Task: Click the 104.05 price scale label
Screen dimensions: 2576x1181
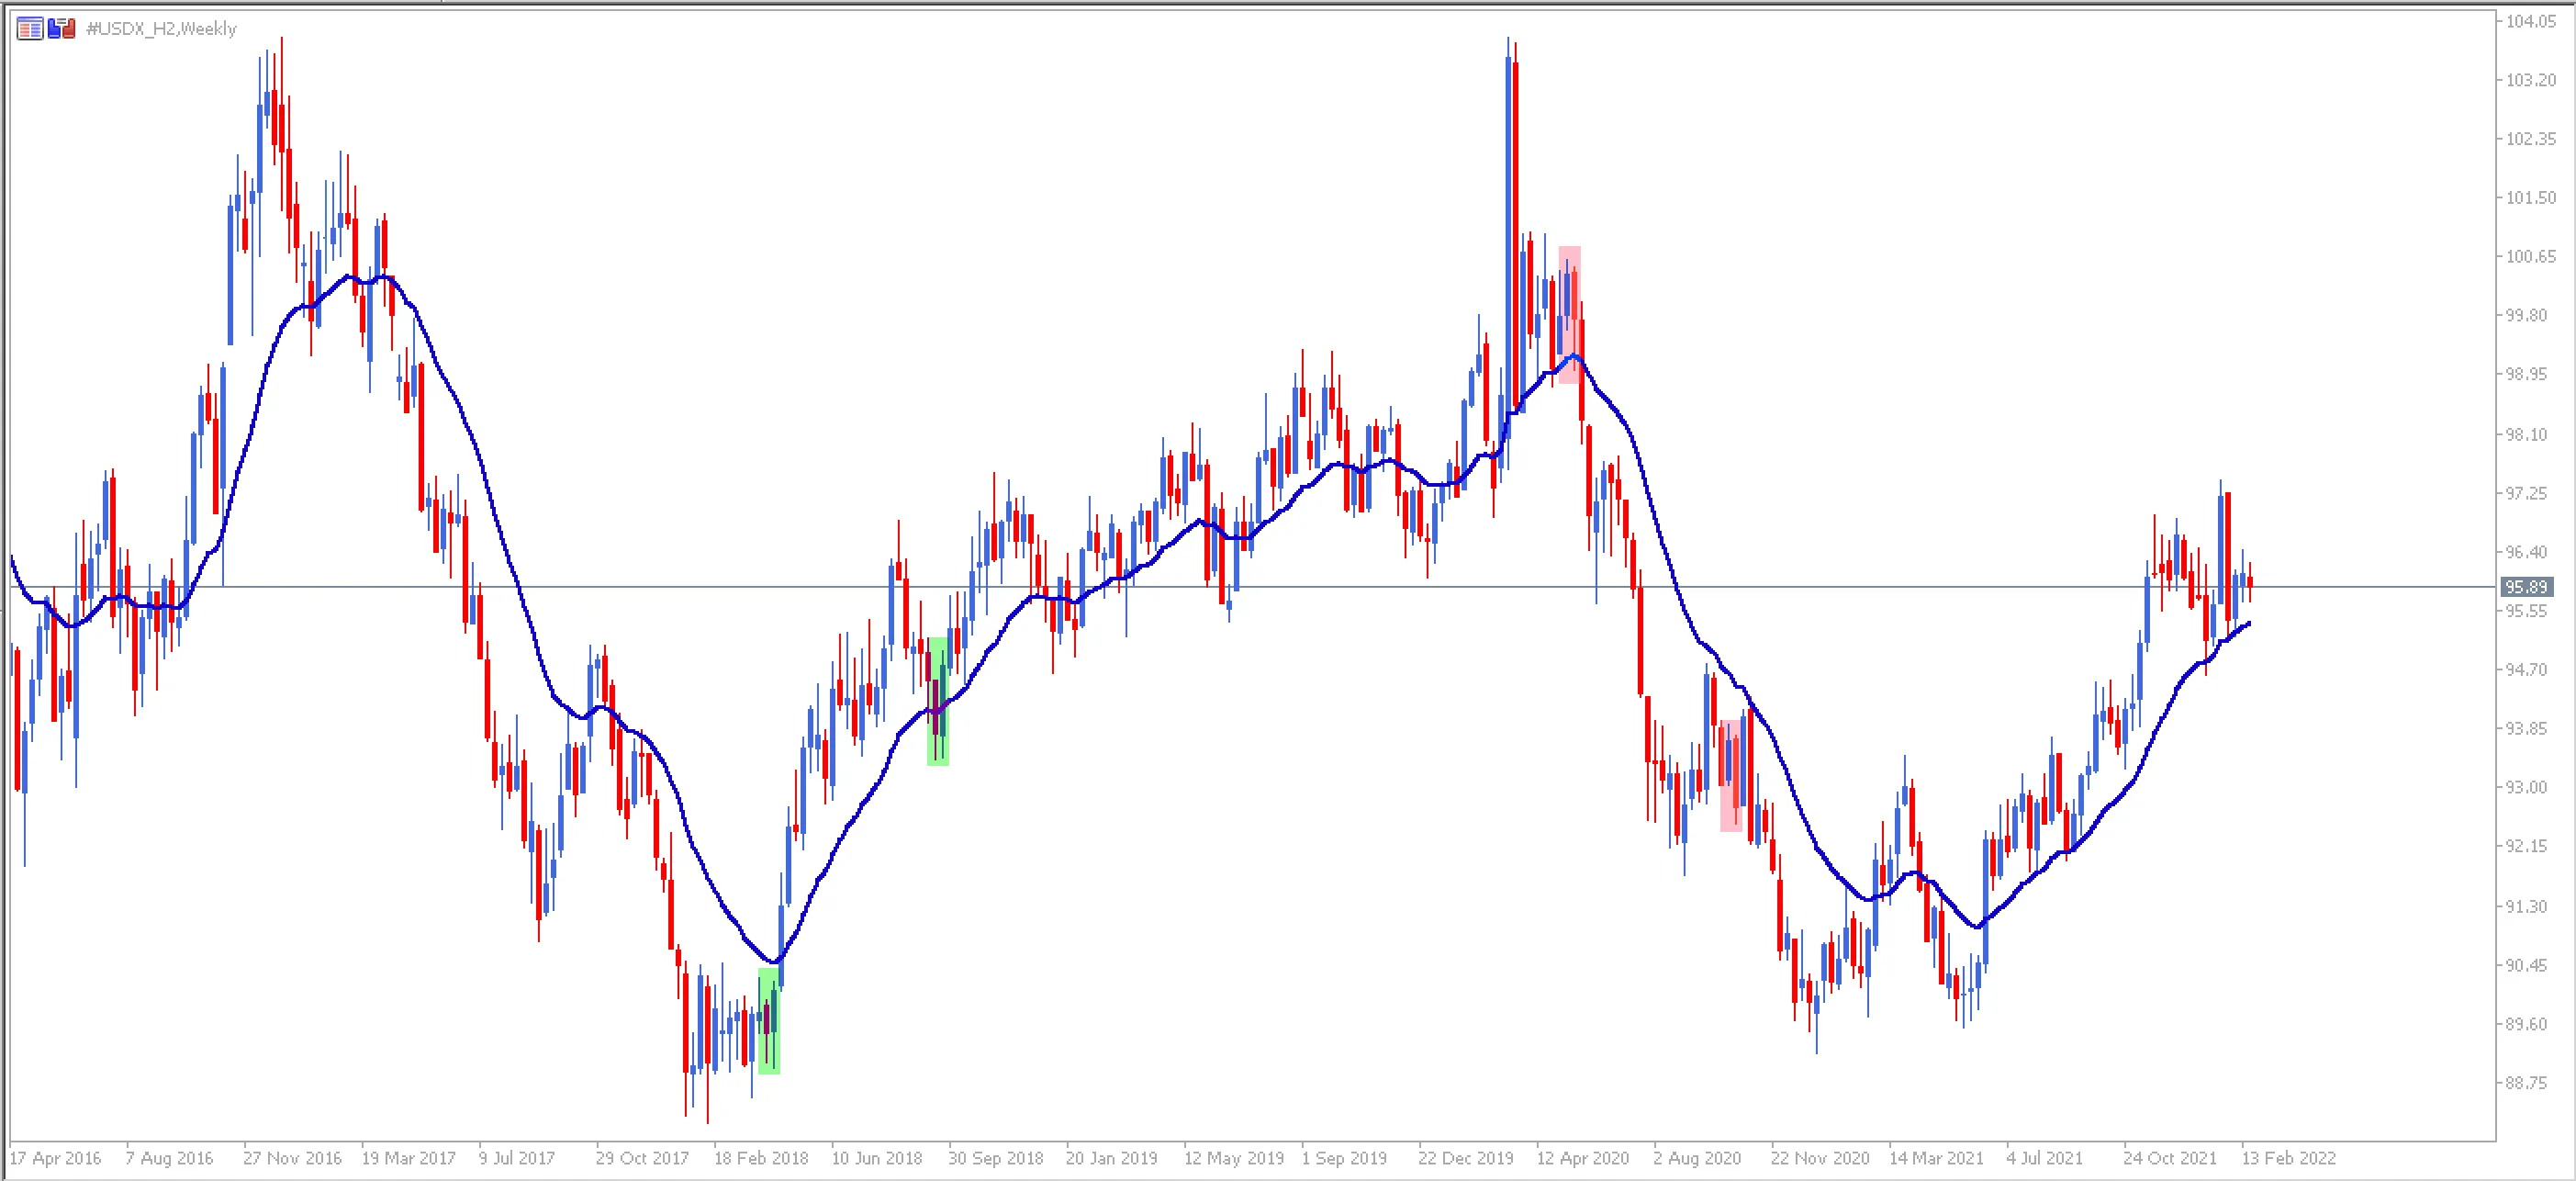Action: click(x=2530, y=21)
